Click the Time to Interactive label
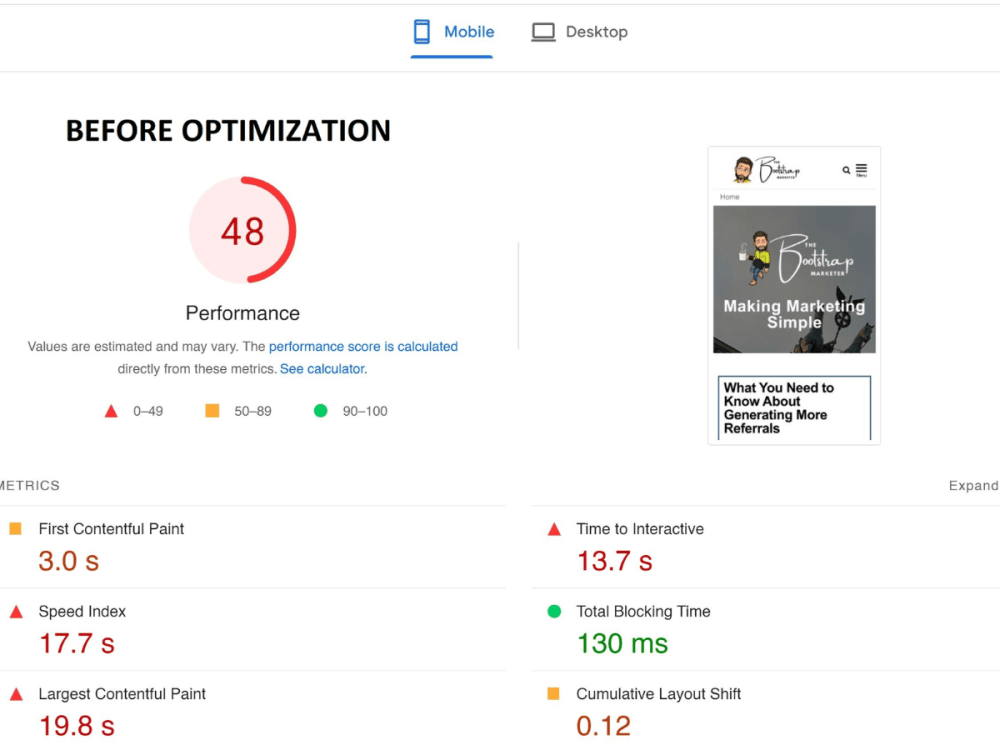The height and width of the screenshot is (750, 1000). 640,529
